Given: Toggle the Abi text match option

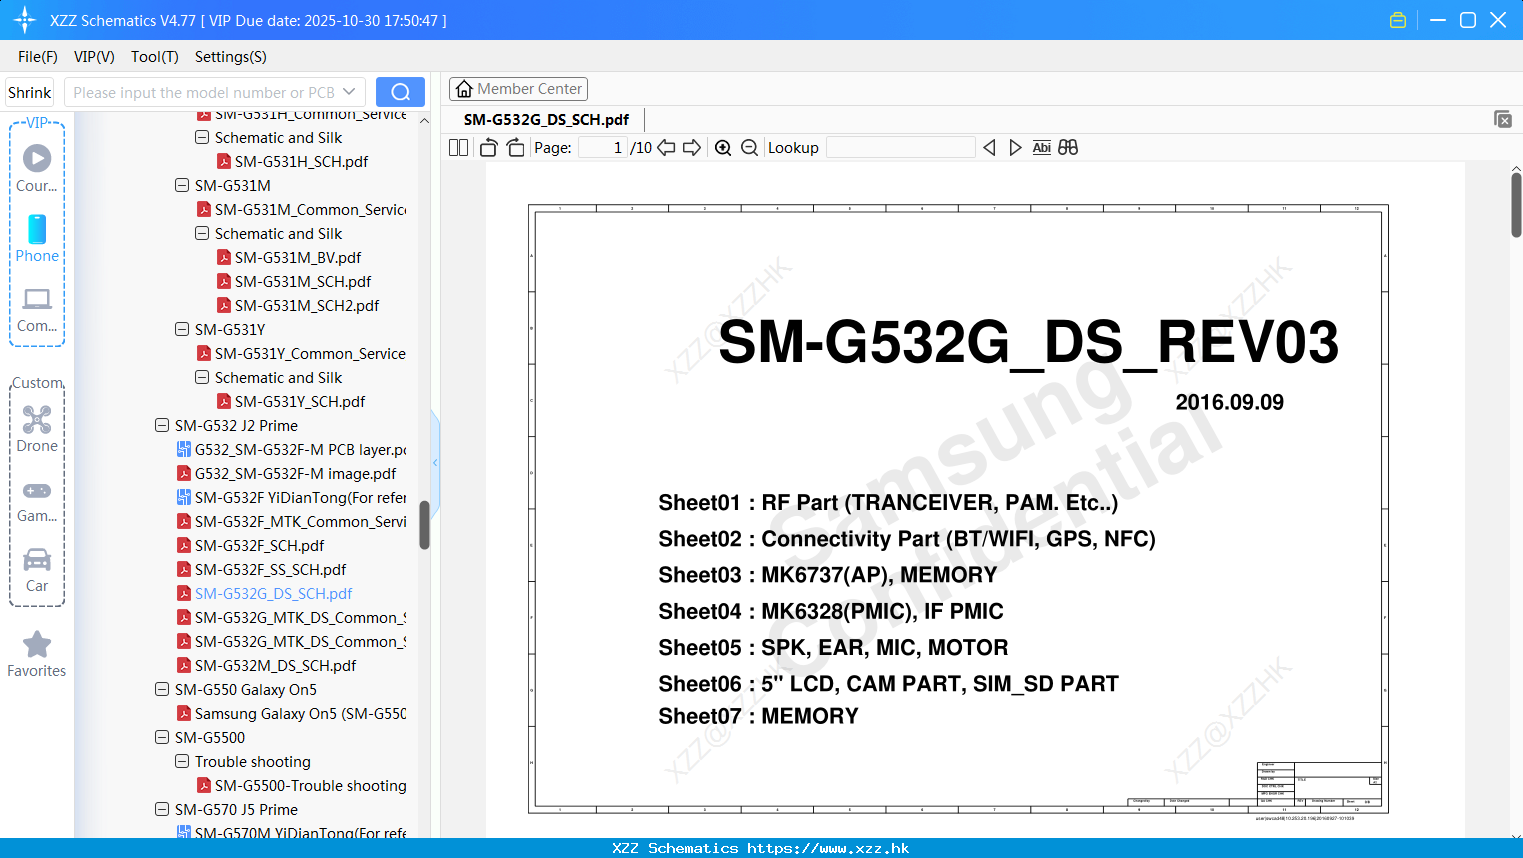Looking at the screenshot, I should (1041, 147).
